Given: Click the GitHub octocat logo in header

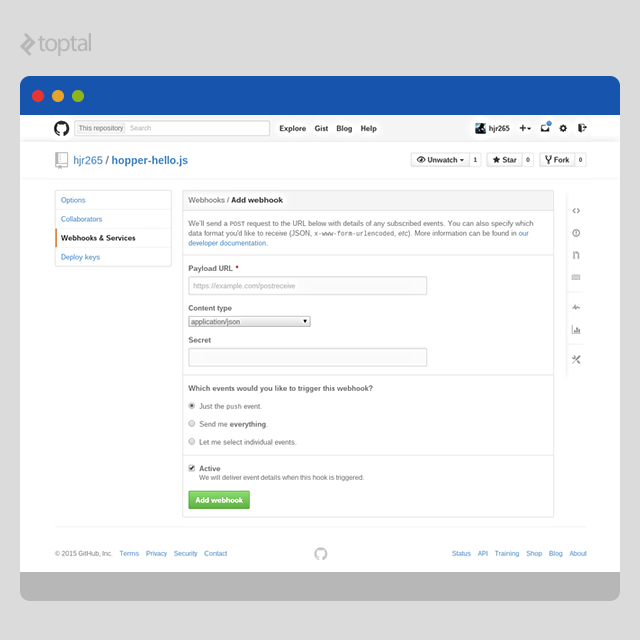Looking at the screenshot, I should click(x=62, y=128).
